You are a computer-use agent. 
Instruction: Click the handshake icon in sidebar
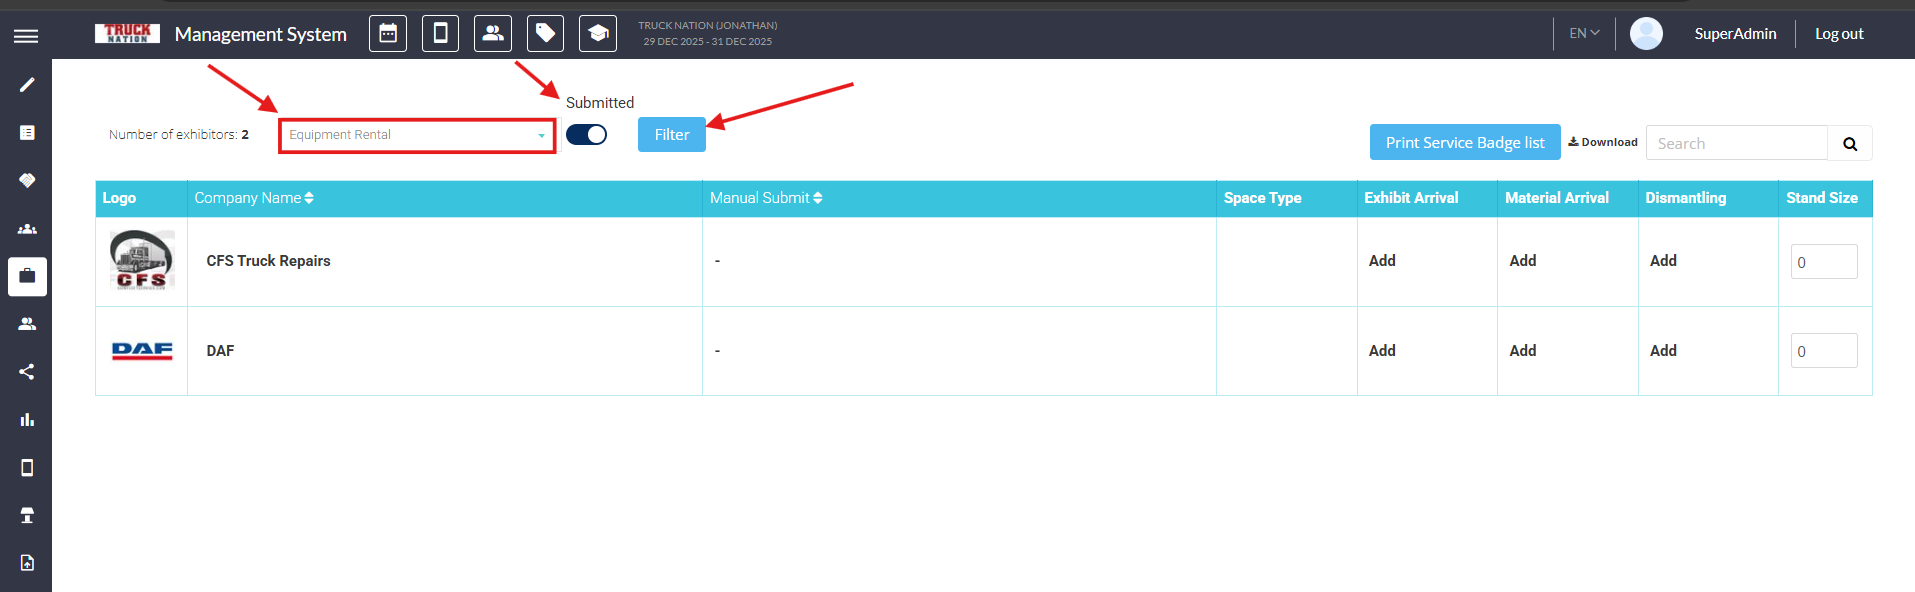(x=27, y=181)
